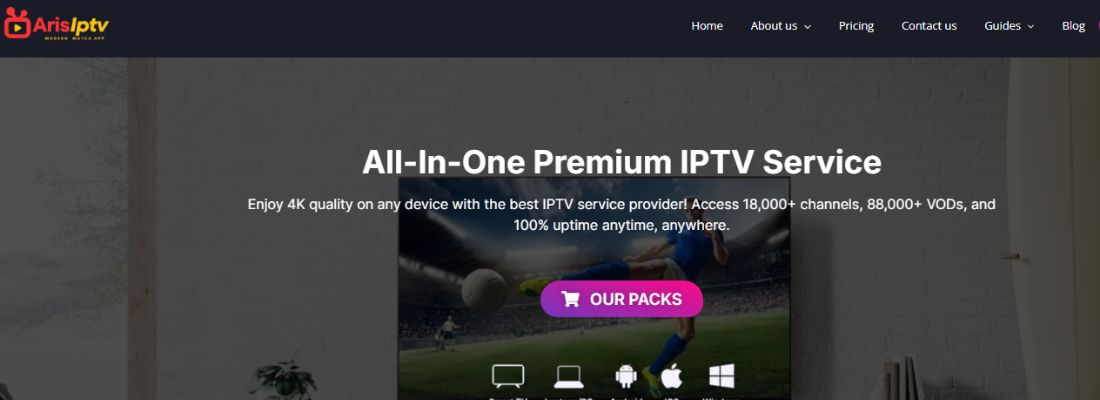The image size is (1100, 400).
Task: Click the About us menu label
Action: click(774, 26)
